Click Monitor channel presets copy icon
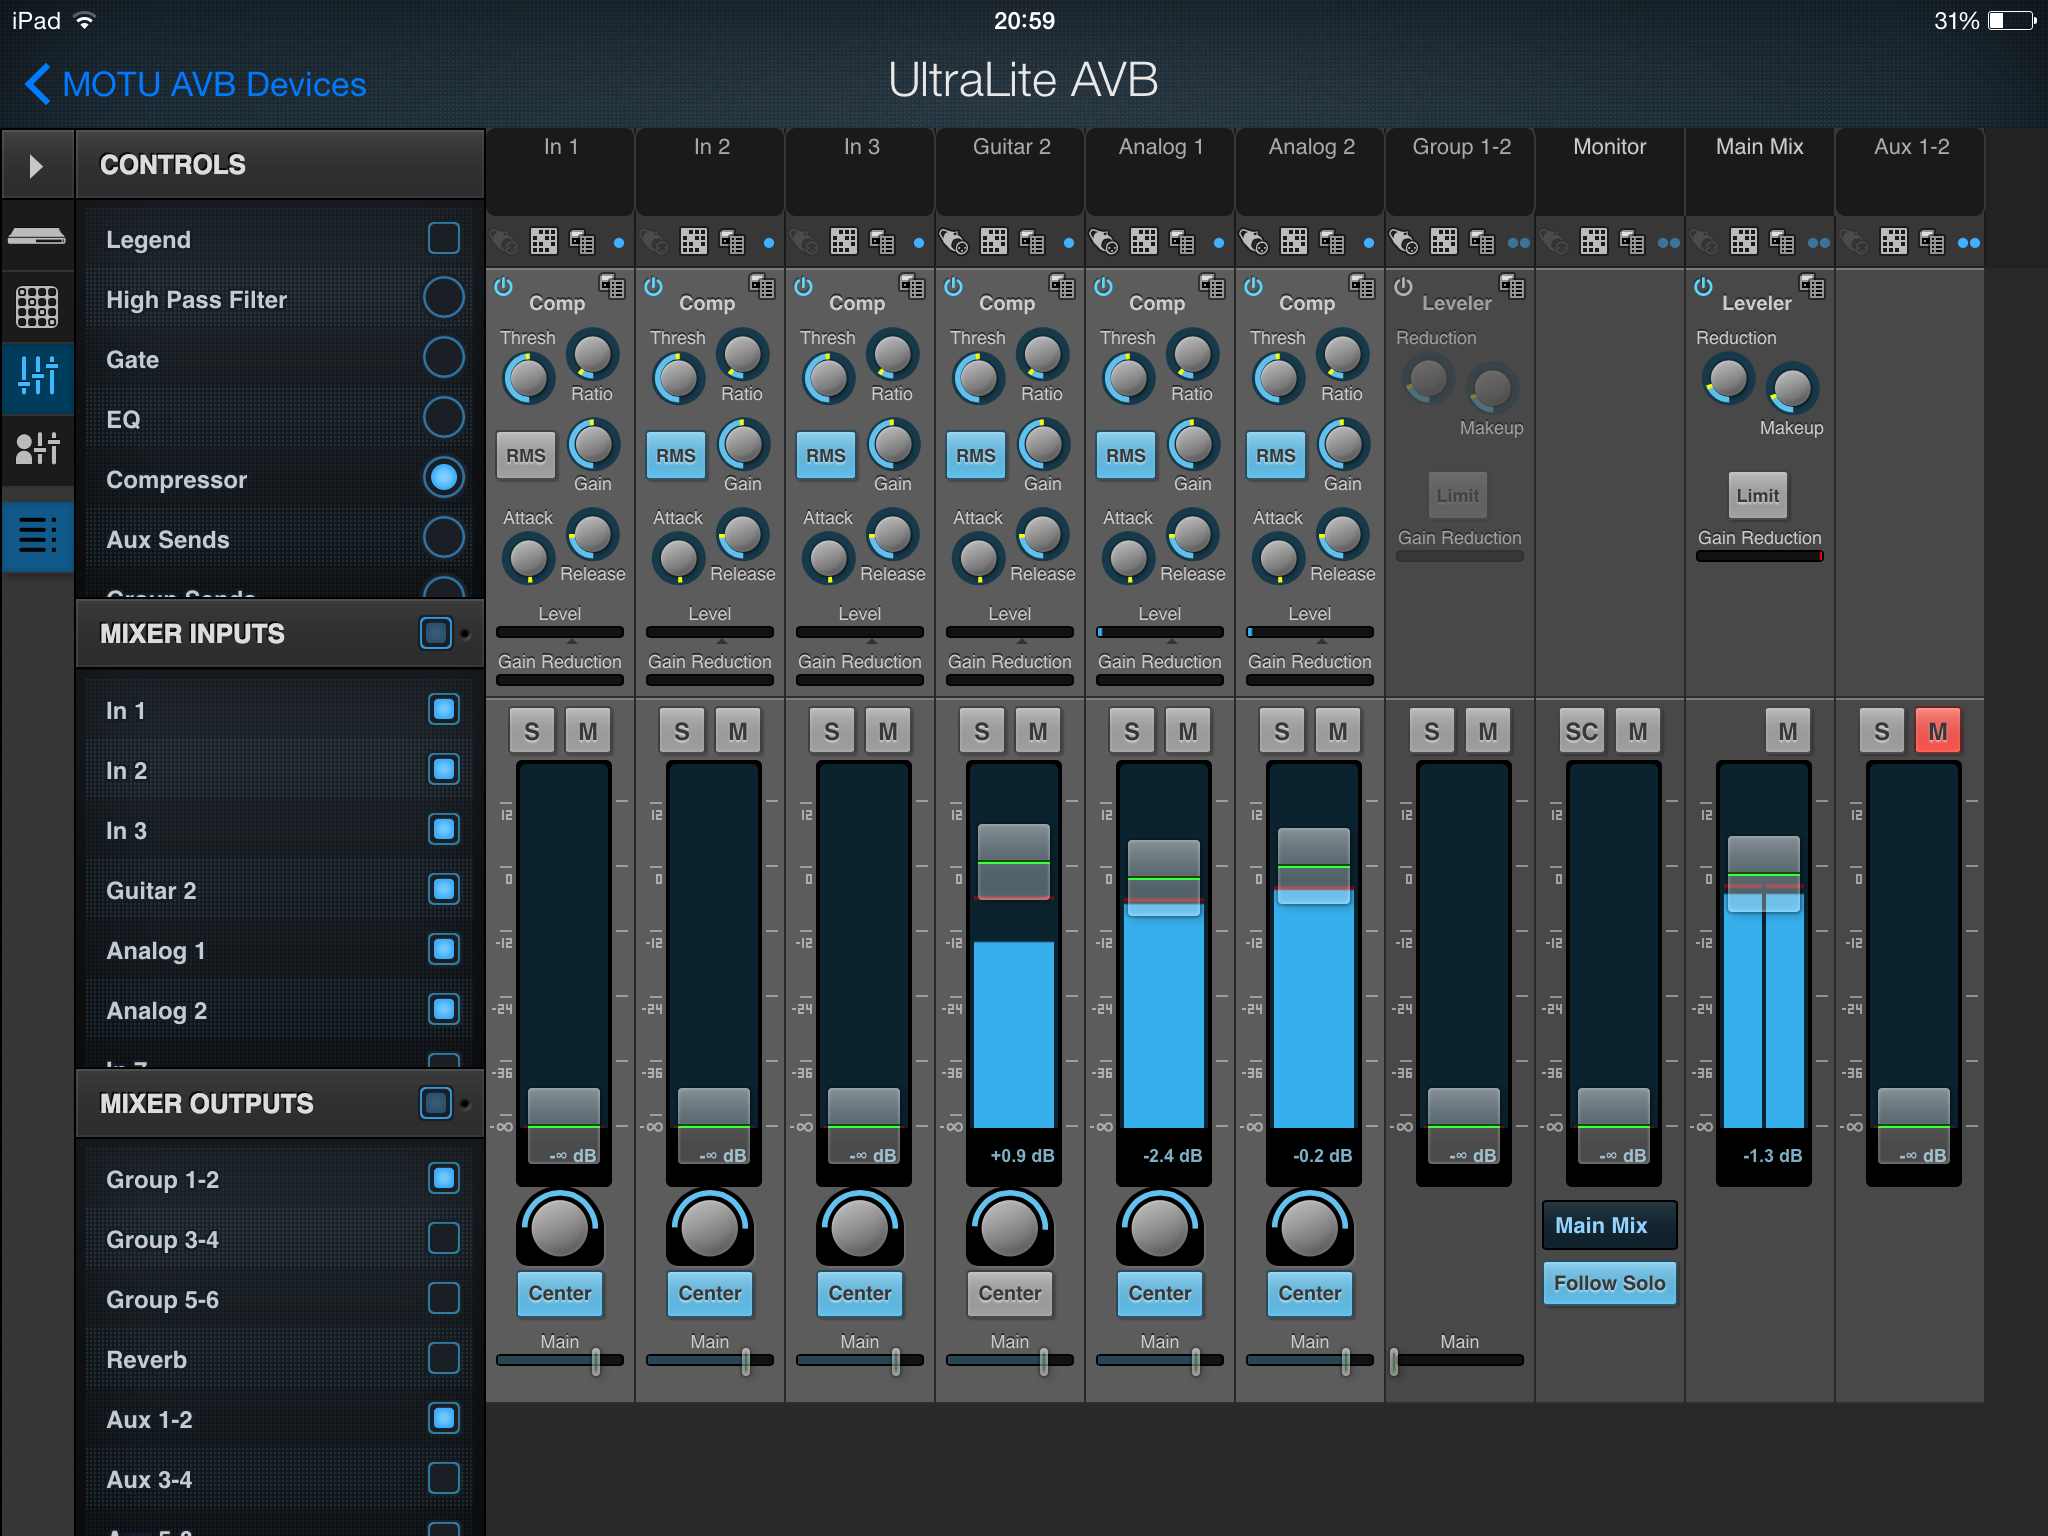The image size is (2048, 1536). tap(1632, 241)
